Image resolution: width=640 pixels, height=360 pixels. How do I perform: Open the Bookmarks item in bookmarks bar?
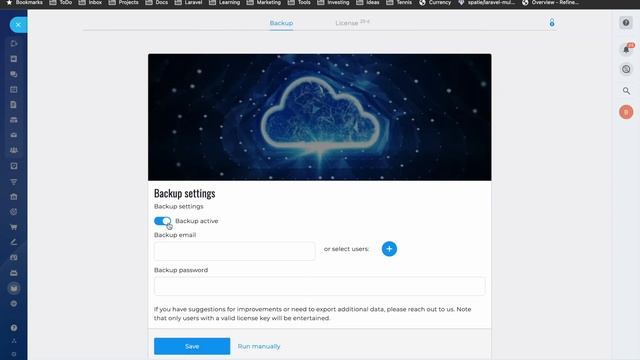(x=24, y=2)
